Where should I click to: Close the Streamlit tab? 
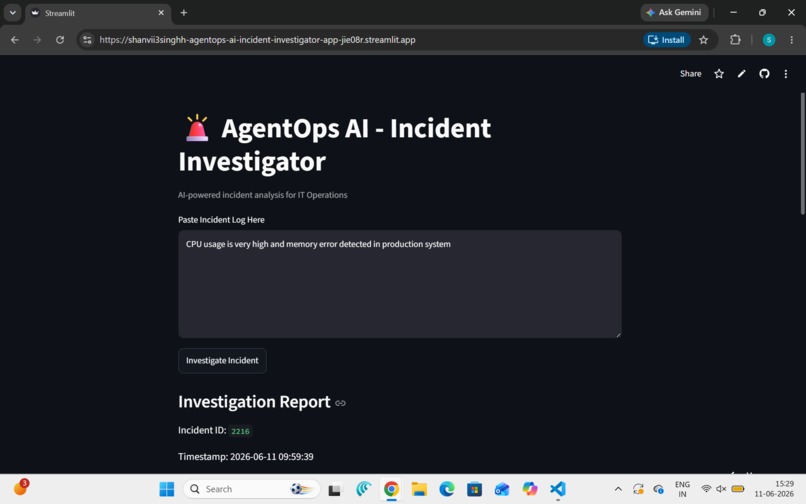[161, 12]
